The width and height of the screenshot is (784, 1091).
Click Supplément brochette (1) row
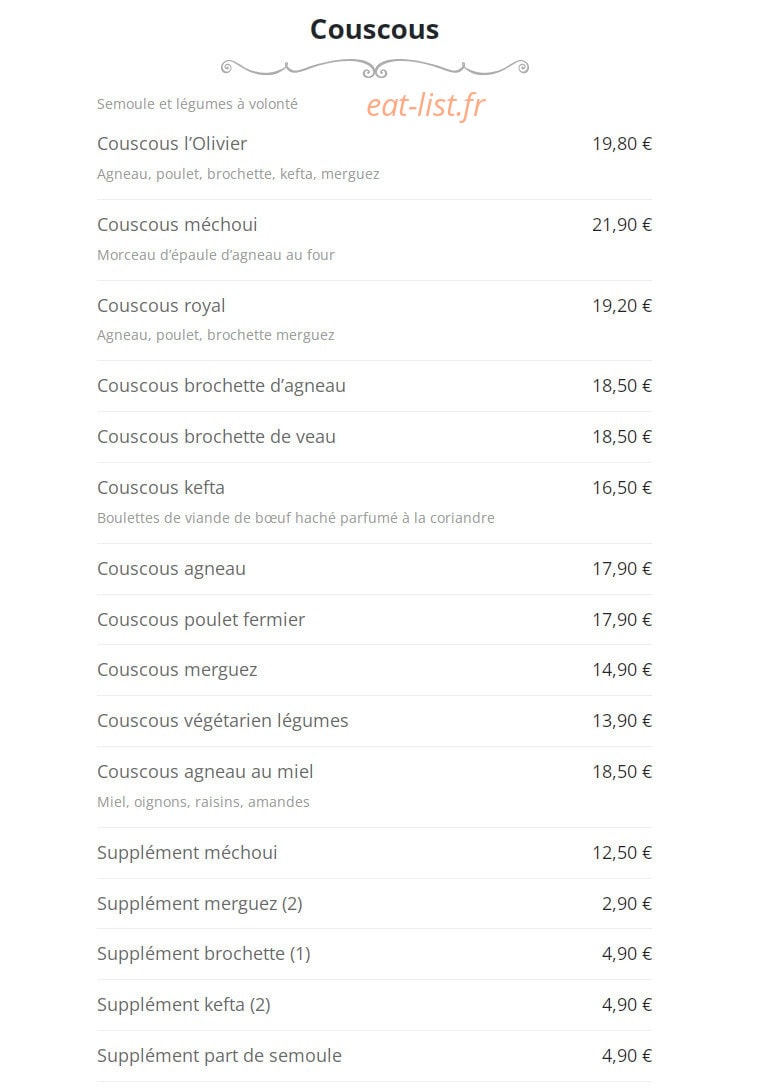pyautogui.click(x=374, y=954)
